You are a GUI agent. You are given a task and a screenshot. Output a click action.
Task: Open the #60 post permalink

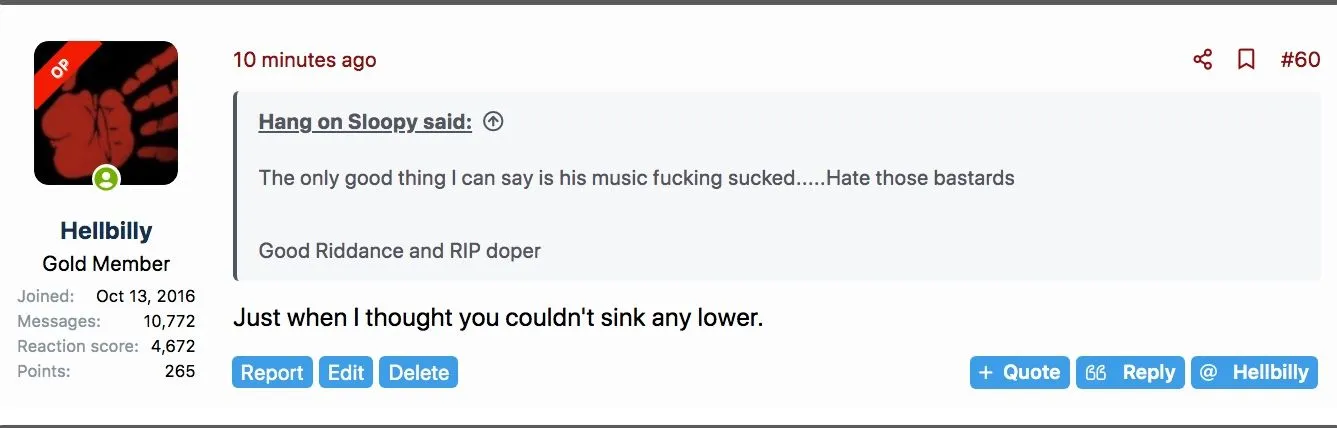click(1300, 60)
